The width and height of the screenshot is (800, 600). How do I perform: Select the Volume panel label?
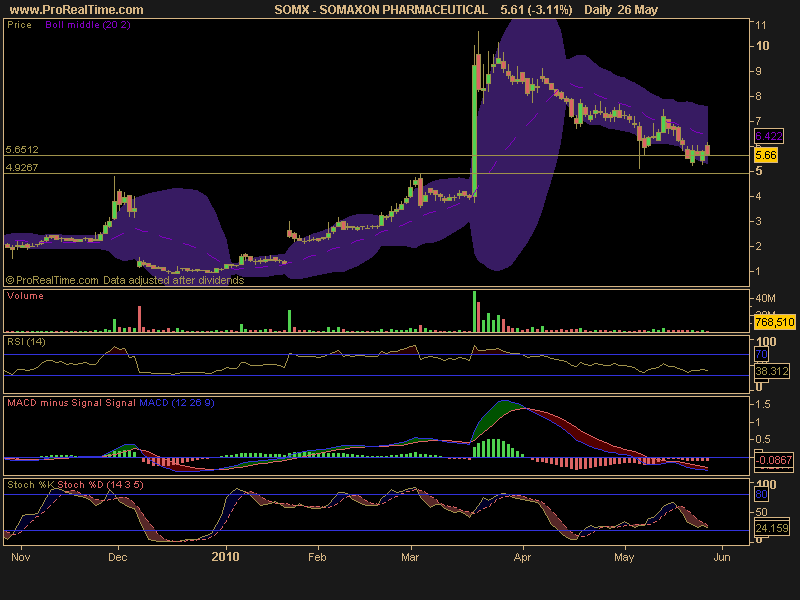click(25, 296)
